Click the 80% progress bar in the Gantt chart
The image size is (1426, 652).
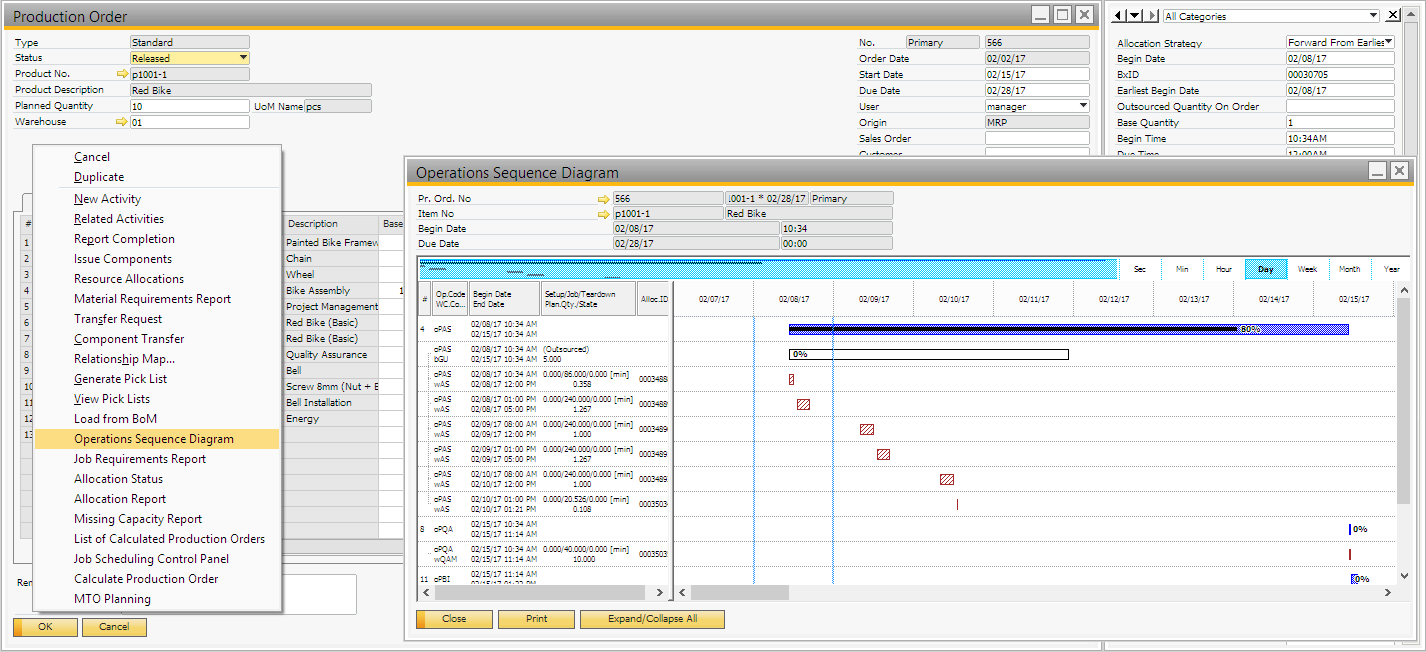tap(1068, 329)
